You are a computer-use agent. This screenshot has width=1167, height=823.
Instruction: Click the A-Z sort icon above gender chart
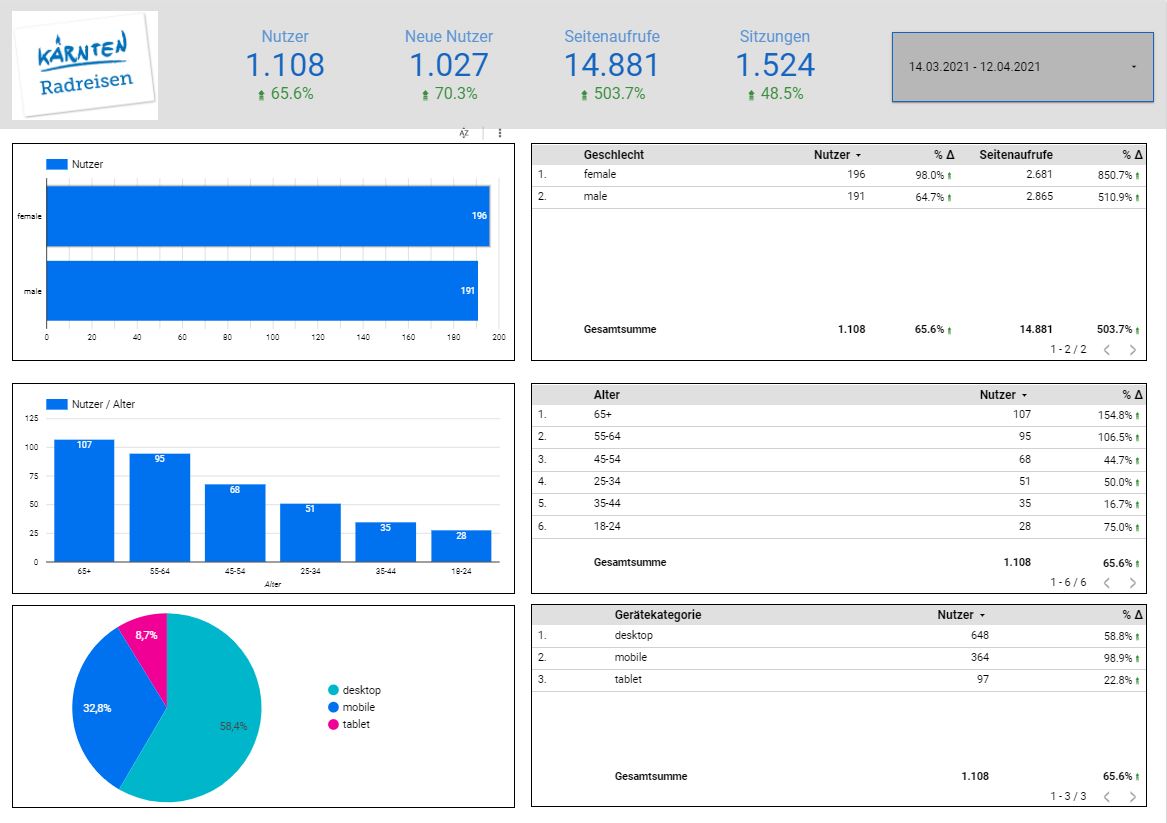click(464, 133)
